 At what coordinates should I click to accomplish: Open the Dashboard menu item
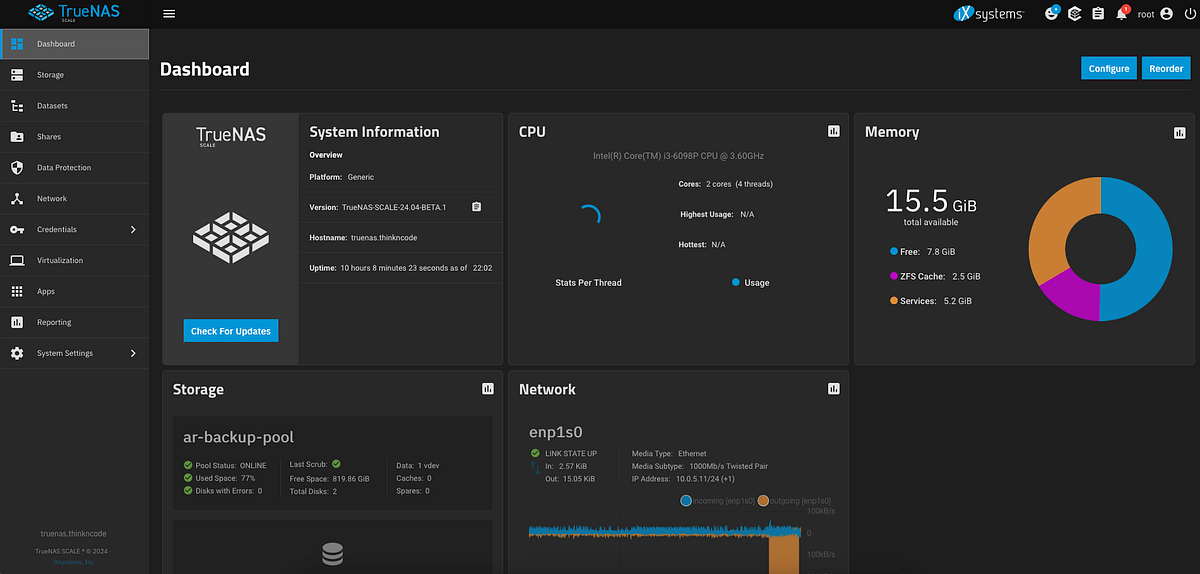[75, 44]
